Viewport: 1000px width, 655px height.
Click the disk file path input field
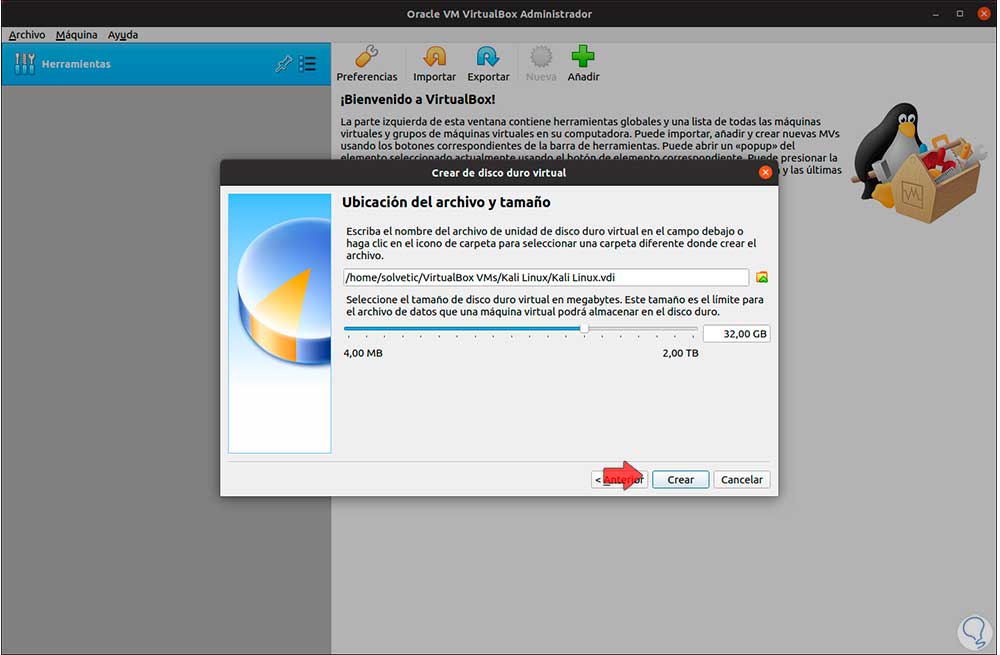[x=546, y=277]
